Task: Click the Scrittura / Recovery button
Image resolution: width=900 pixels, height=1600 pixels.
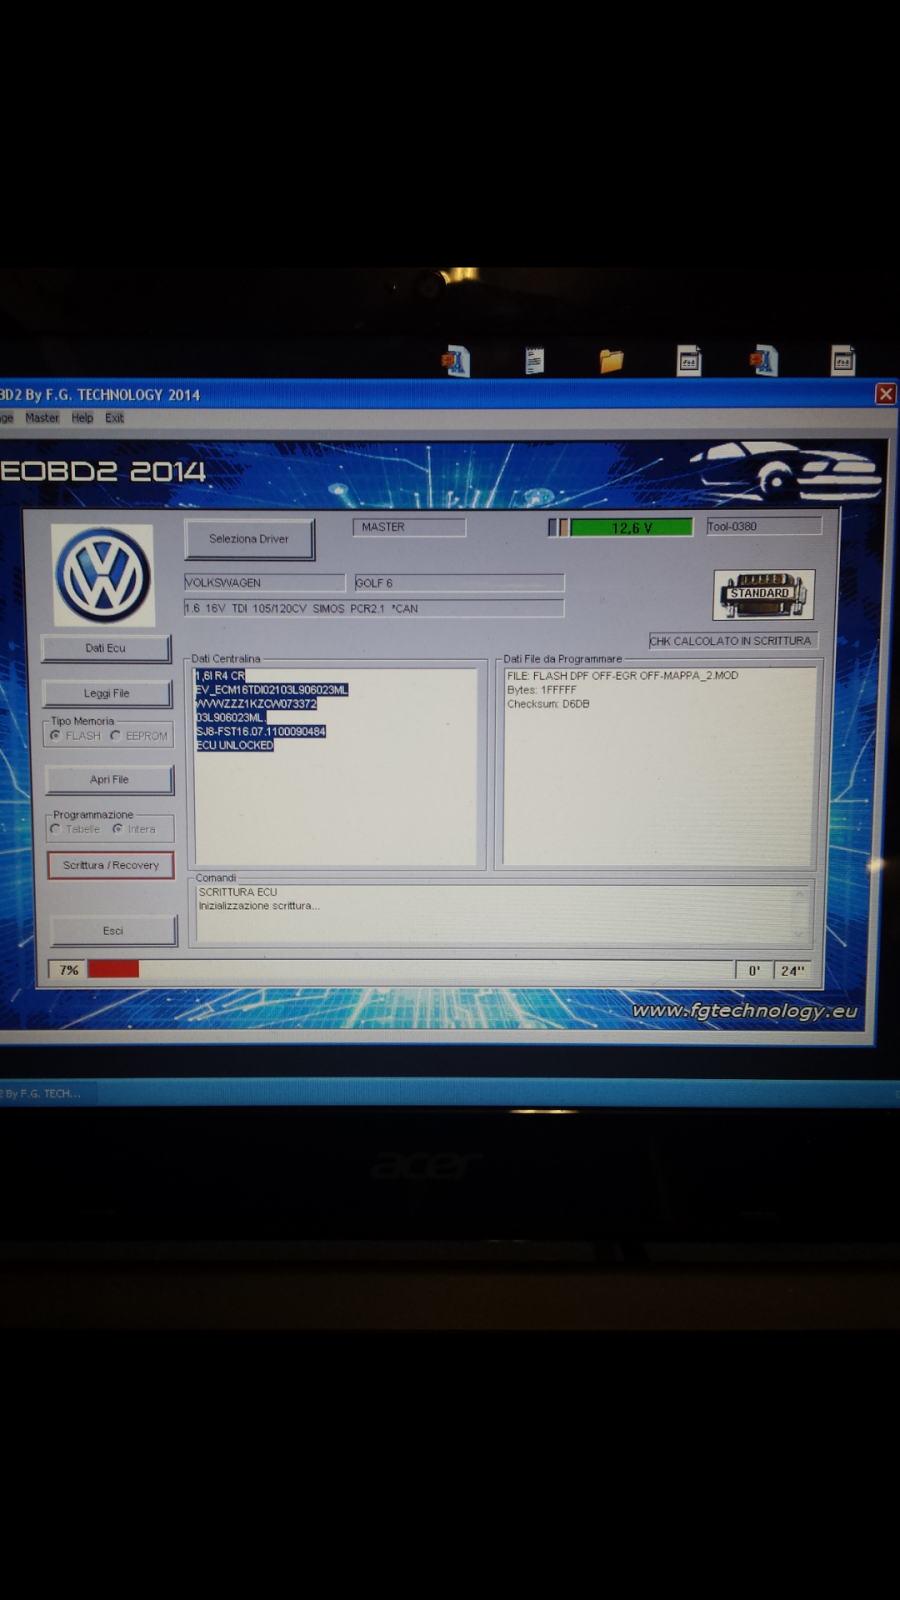Action: pos(111,865)
